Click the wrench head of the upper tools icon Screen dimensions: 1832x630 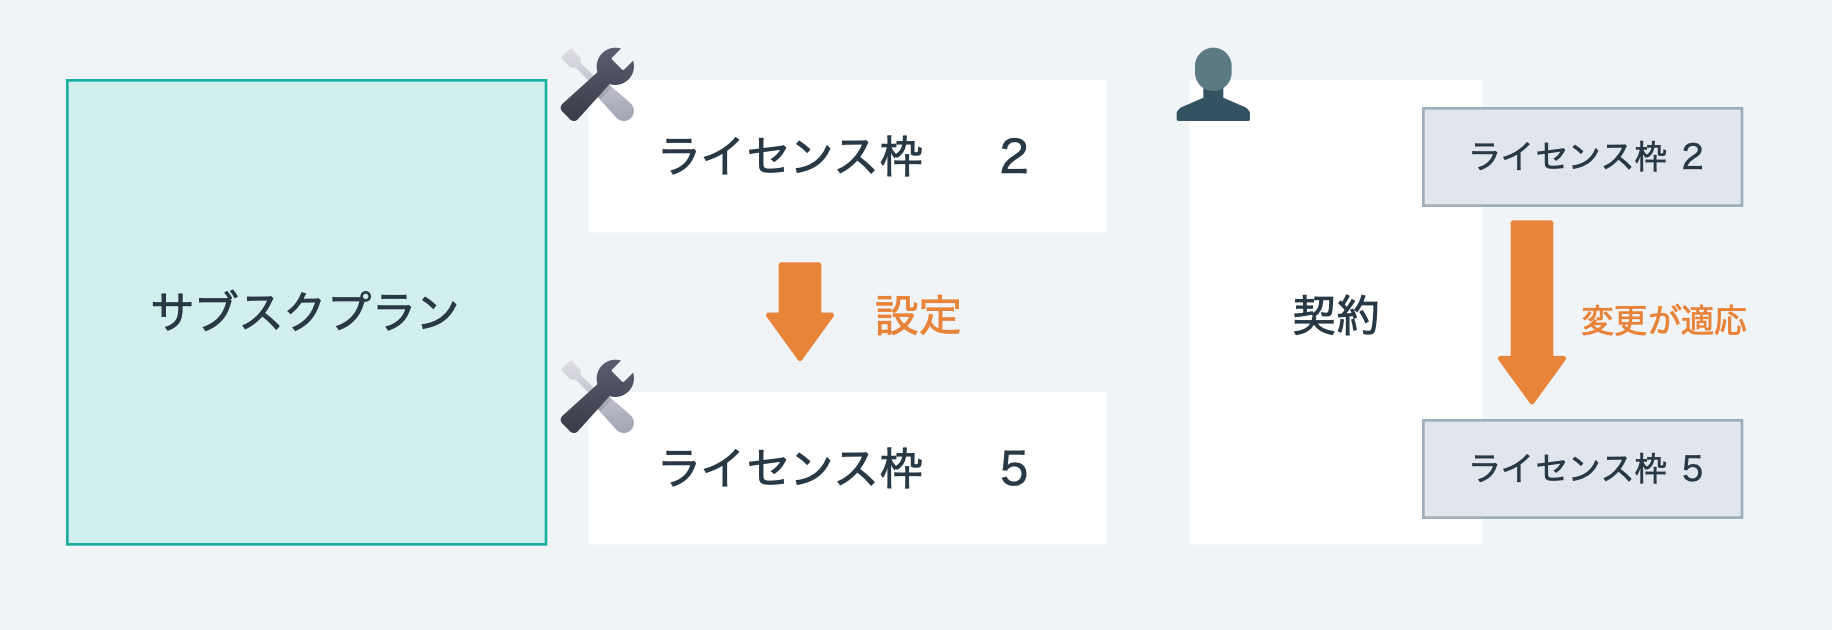point(614,68)
